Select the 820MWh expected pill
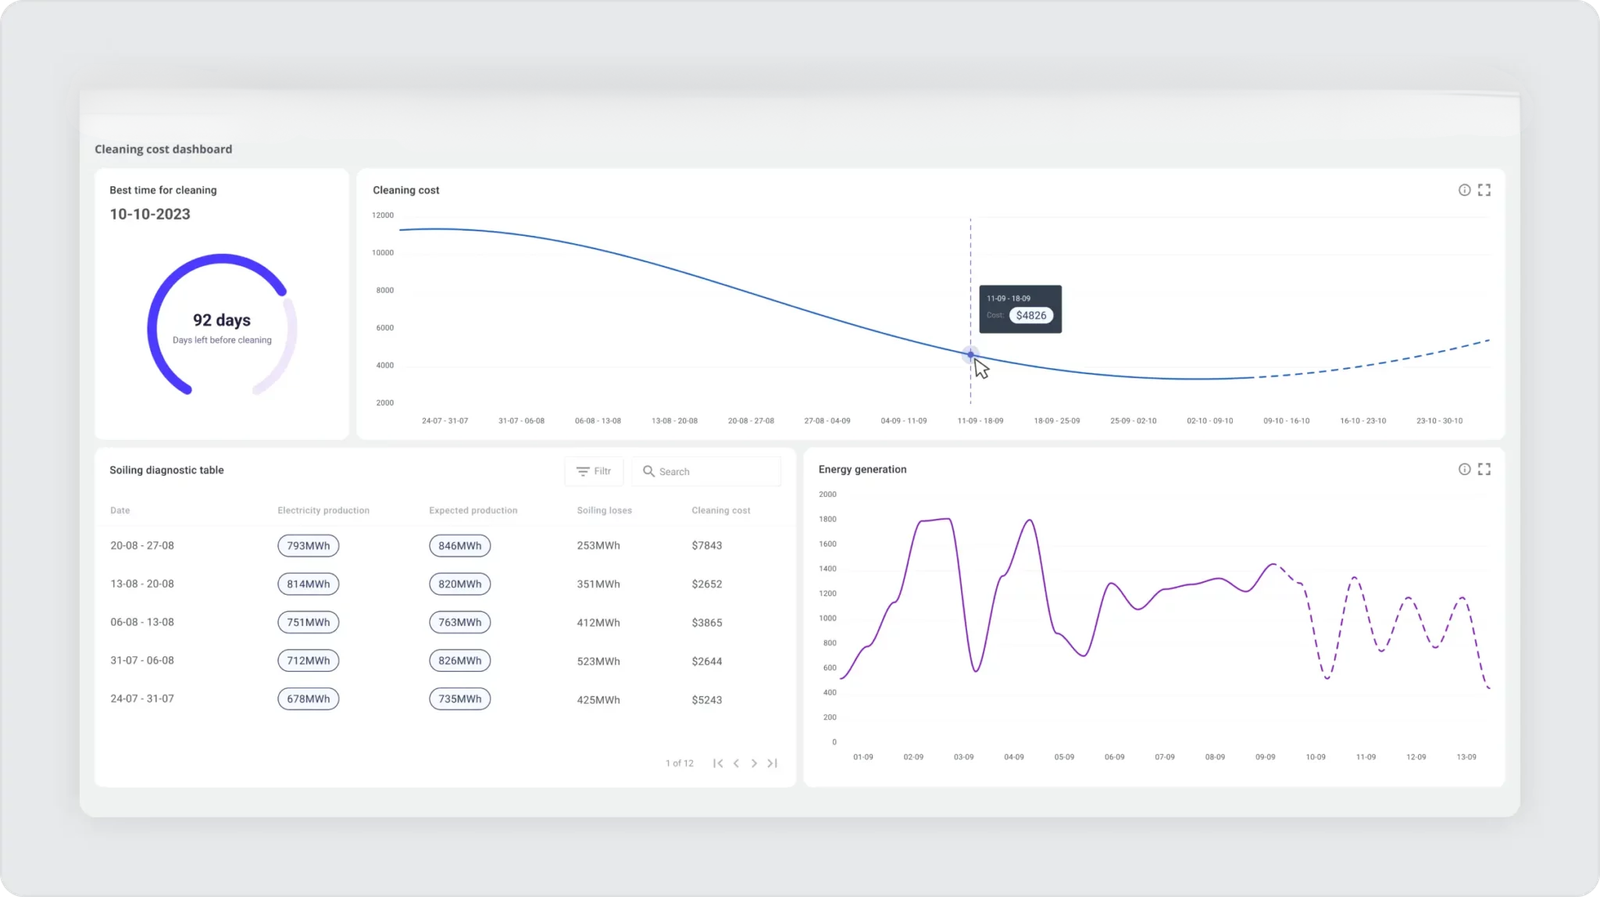The image size is (1600, 897). coord(460,584)
